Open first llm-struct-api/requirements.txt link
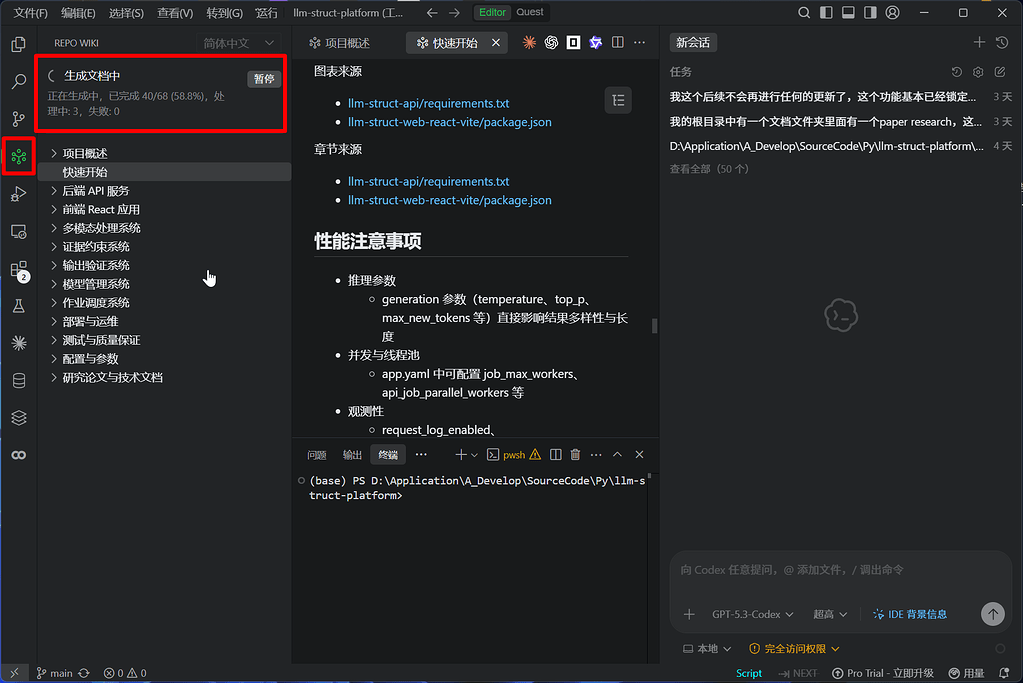The image size is (1023, 683). point(429,103)
